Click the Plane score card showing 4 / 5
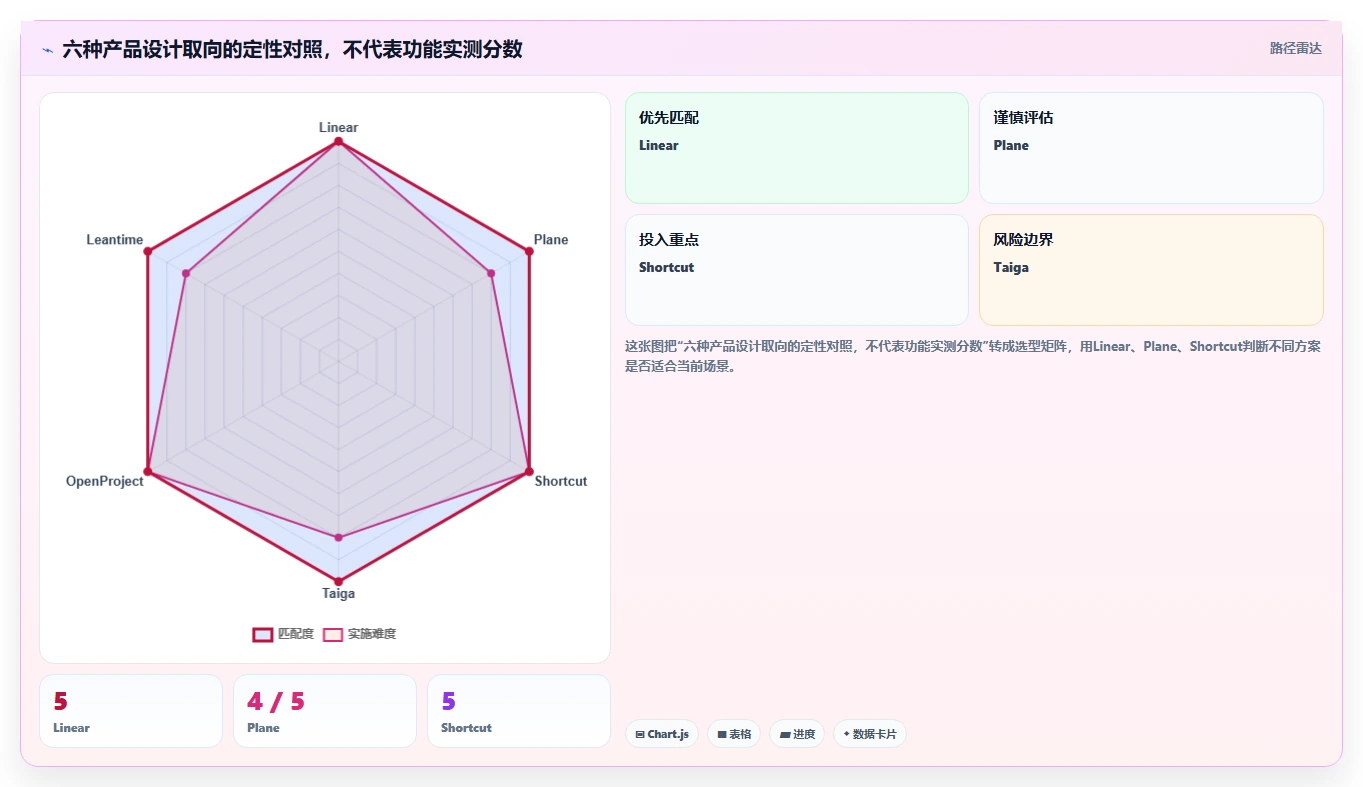Screen dimensions: 1363x787 point(325,711)
